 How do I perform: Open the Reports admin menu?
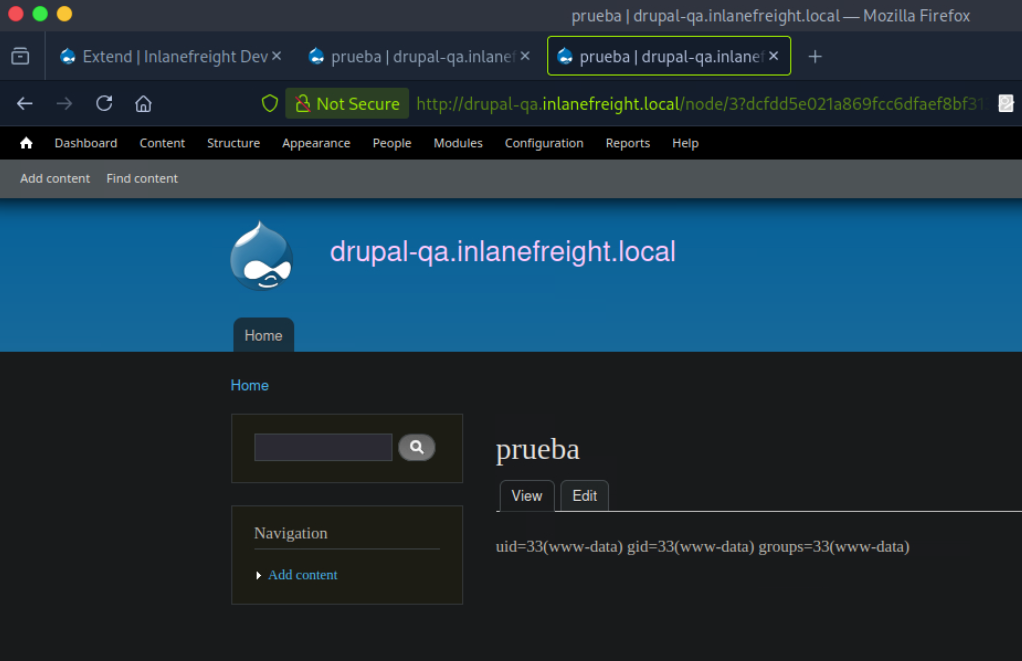pos(627,143)
